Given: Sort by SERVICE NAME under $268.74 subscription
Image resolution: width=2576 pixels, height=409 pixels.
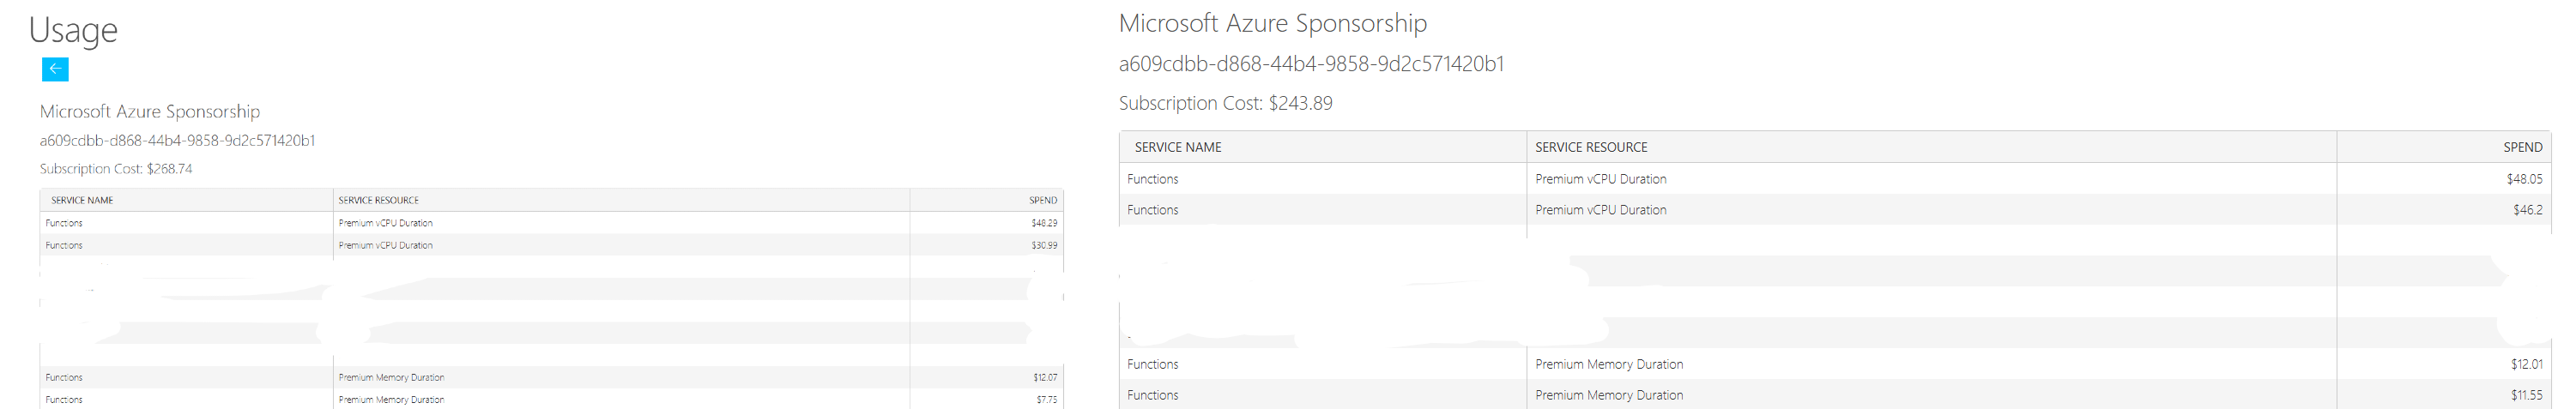Looking at the screenshot, I should coord(82,200).
